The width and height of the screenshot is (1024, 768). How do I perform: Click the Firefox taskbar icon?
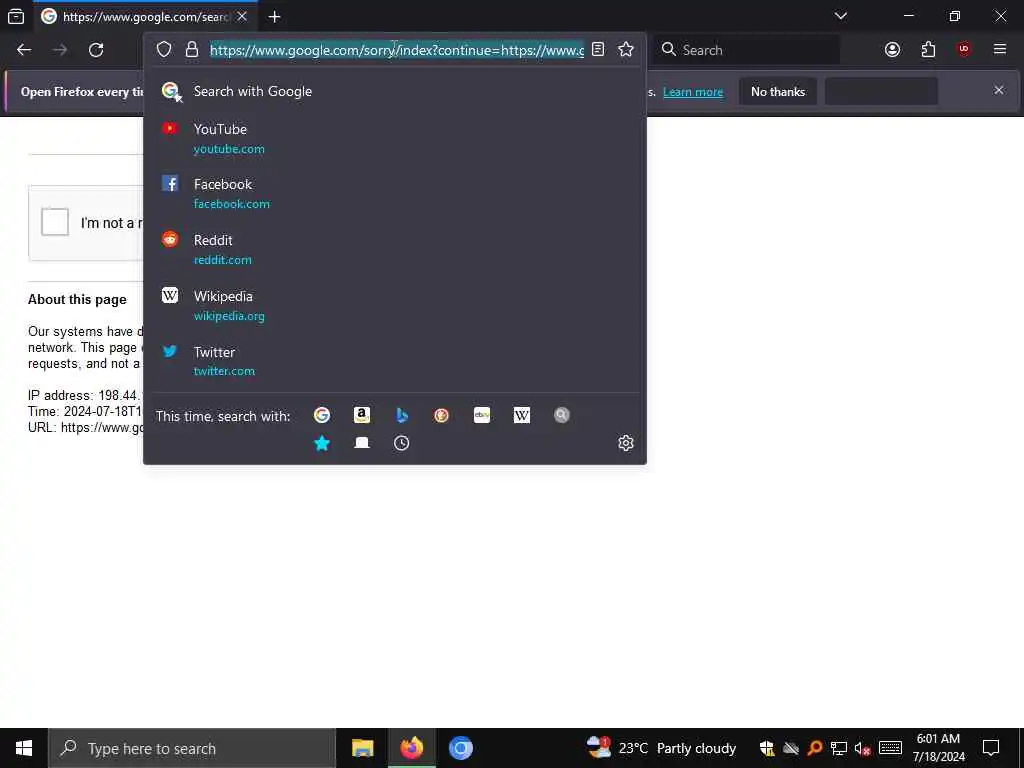tap(411, 748)
